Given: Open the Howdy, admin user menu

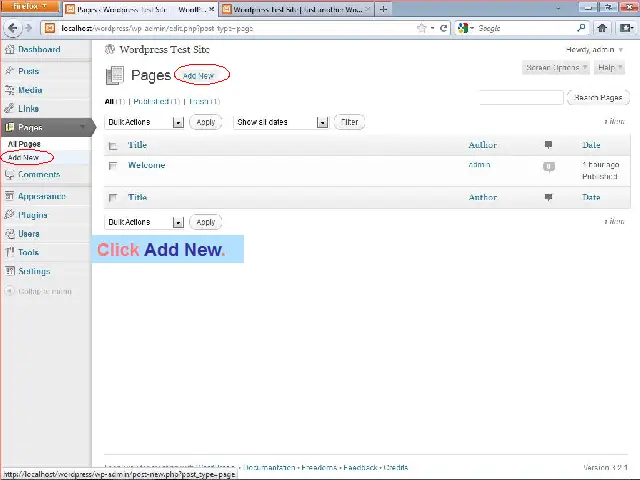Looking at the screenshot, I should [595, 50].
